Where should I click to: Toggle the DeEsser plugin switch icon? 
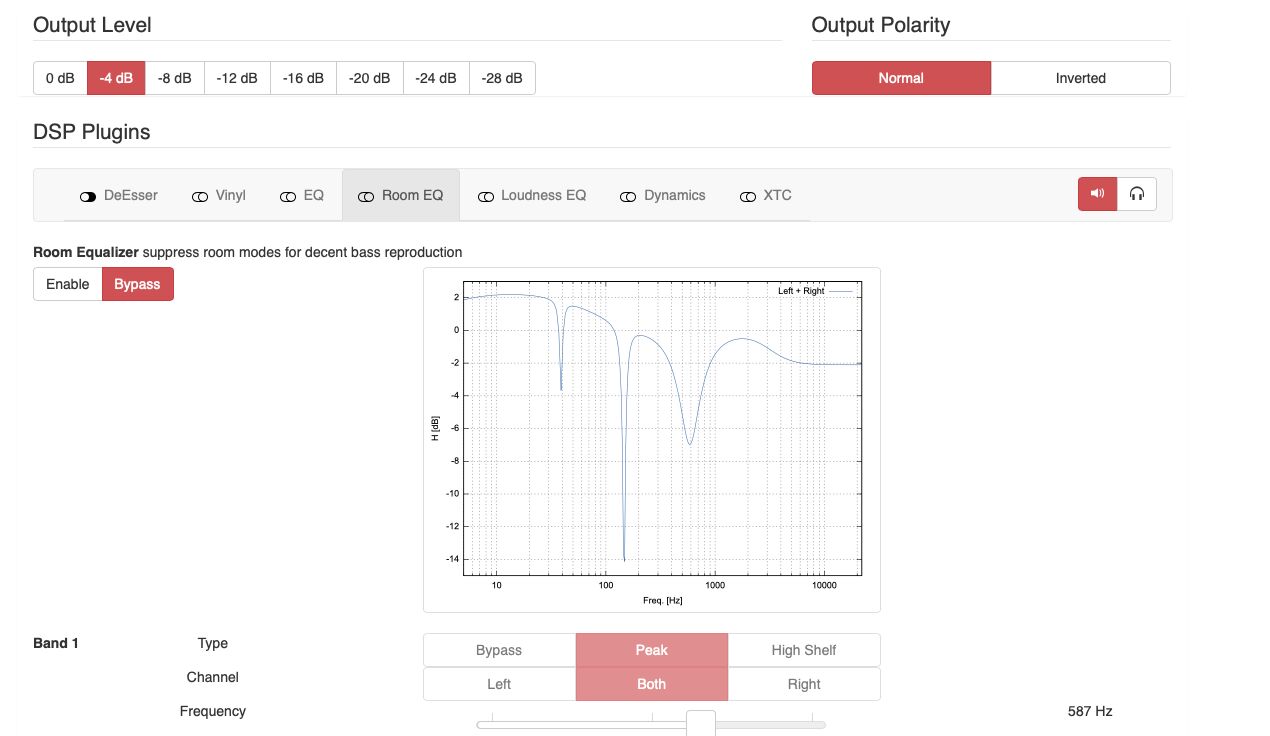[x=88, y=196]
